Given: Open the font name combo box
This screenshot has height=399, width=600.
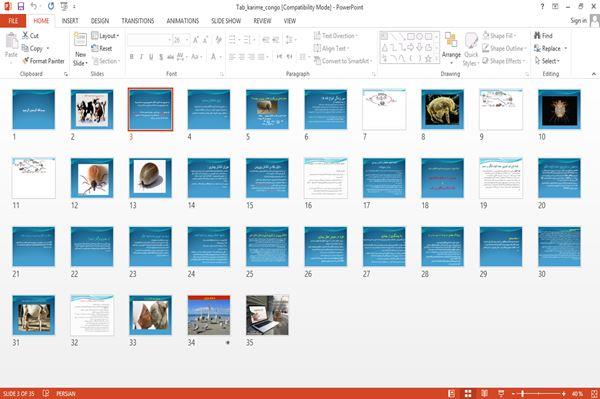Looking at the screenshot, I should pos(149,40).
